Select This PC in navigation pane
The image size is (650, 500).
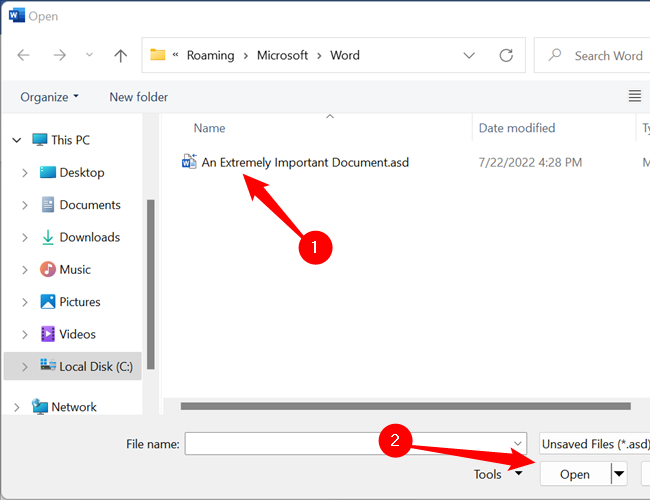(x=70, y=140)
